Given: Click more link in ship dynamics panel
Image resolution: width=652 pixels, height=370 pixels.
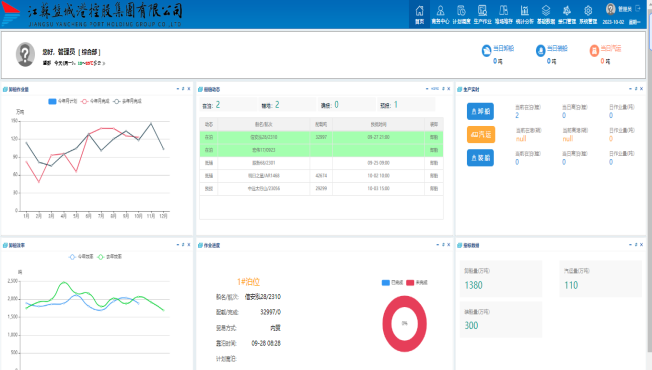Looking at the screenshot, I should click(435, 89).
